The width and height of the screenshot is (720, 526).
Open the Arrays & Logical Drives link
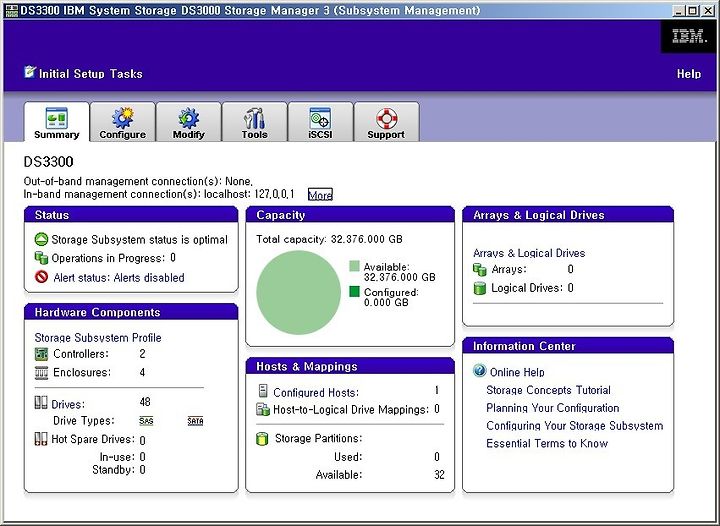(529, 253)
